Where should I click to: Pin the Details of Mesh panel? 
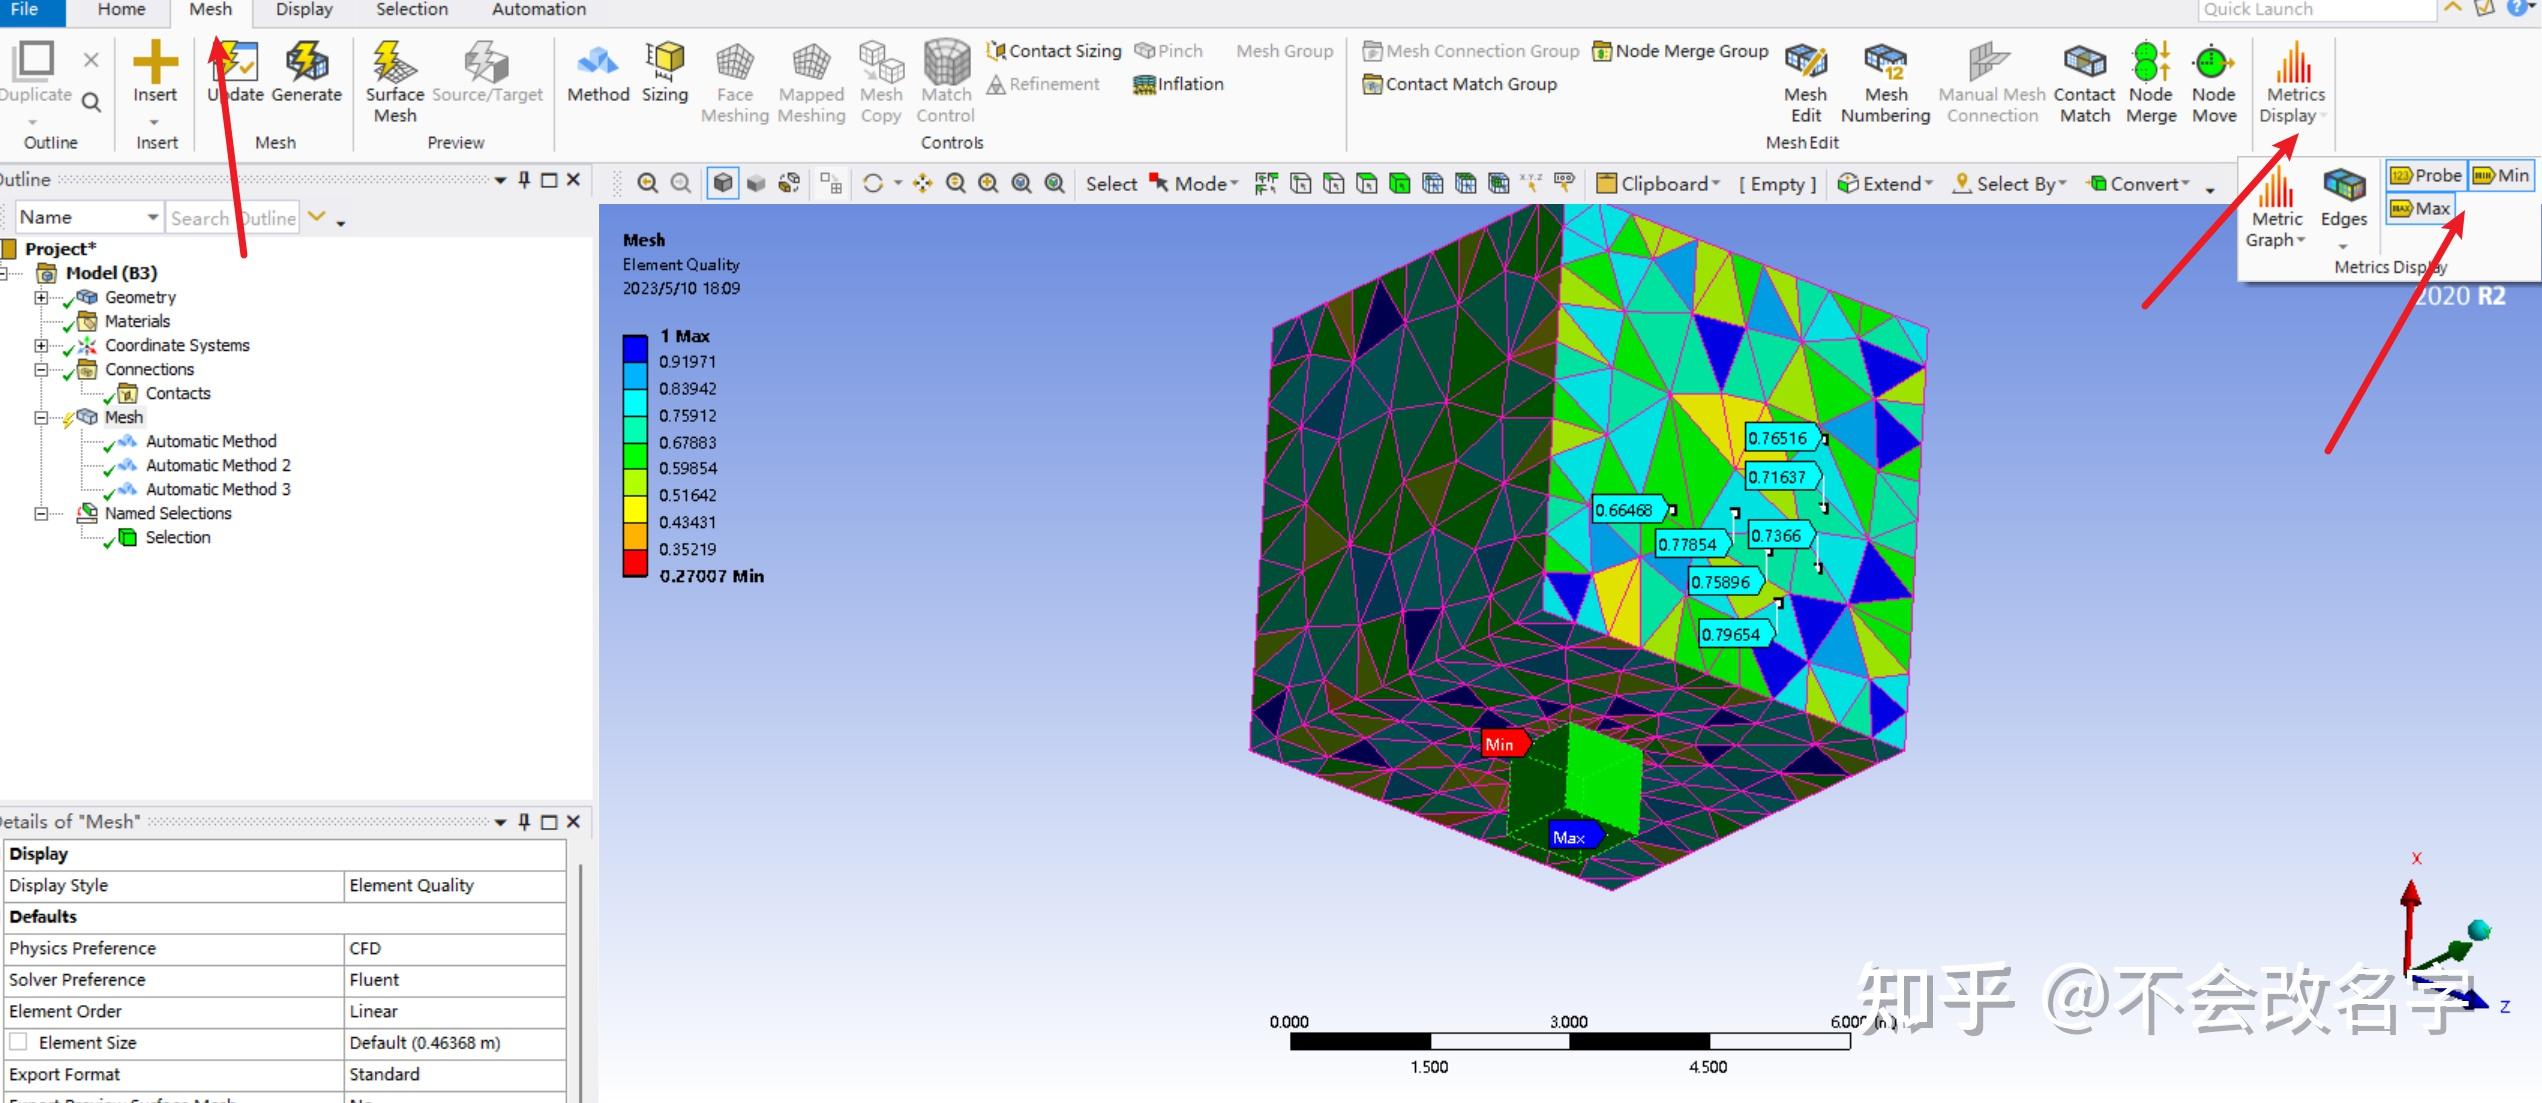pyautogui.click(x=524, y=822)
